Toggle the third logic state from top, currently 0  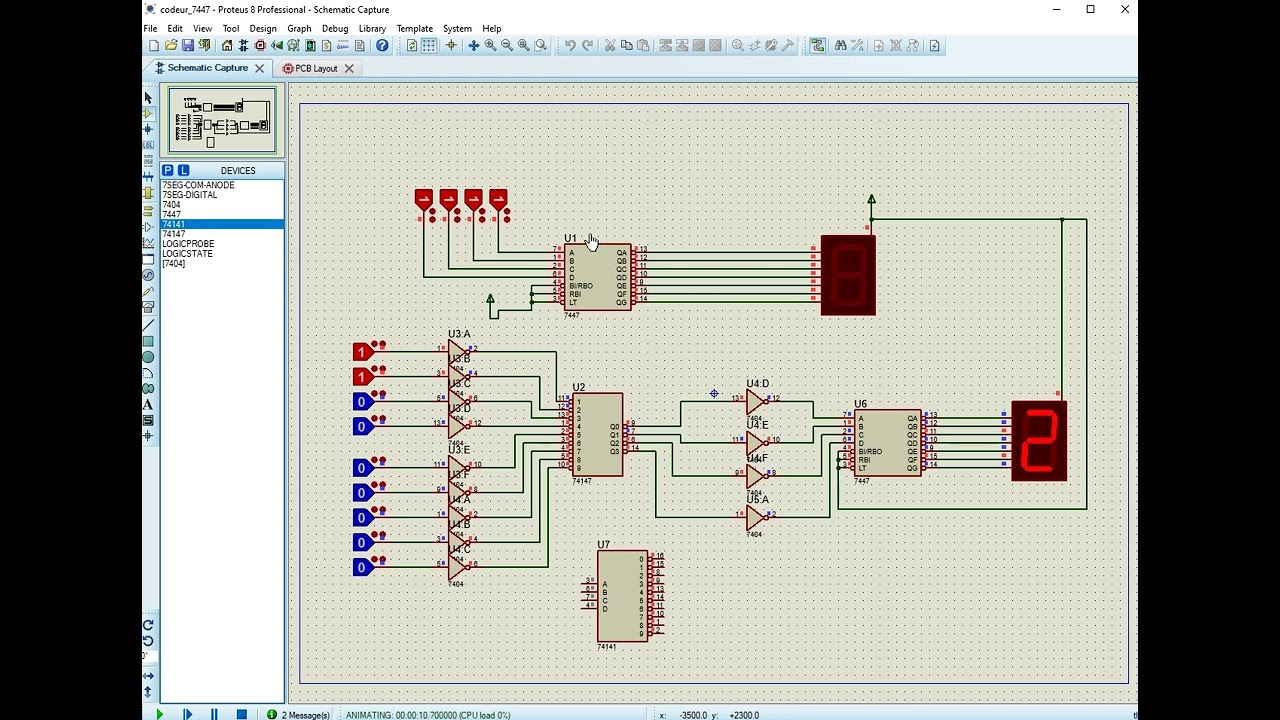click(x=363, y=401)
